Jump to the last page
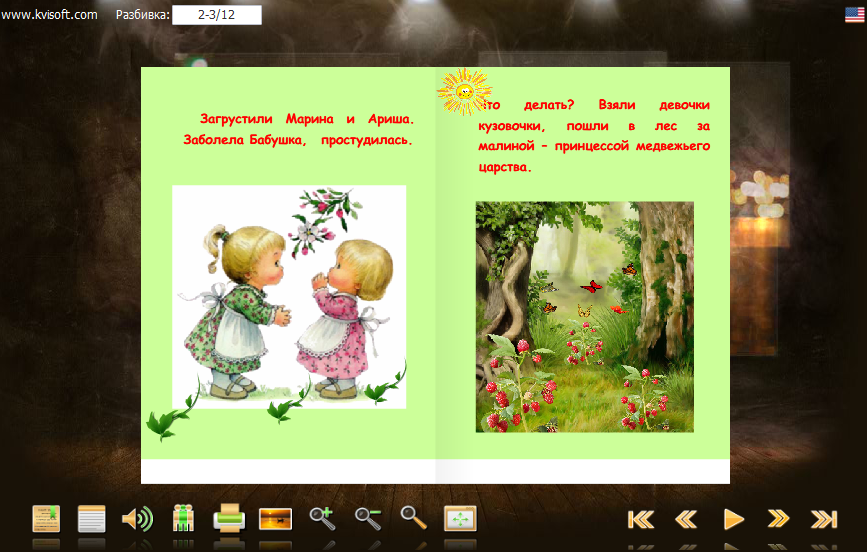This screenshot has width=867, height=552. pos(824,519)
